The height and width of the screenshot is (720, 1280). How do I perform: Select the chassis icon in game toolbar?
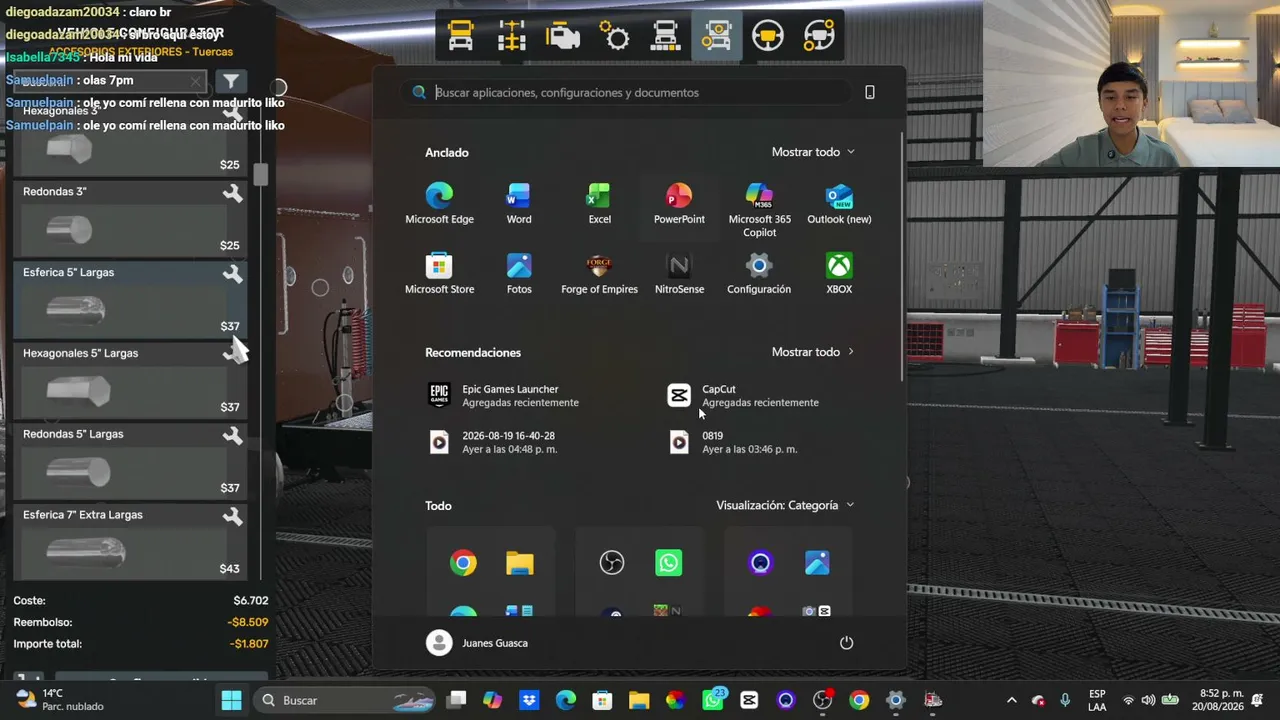click(x=512, y=36)
